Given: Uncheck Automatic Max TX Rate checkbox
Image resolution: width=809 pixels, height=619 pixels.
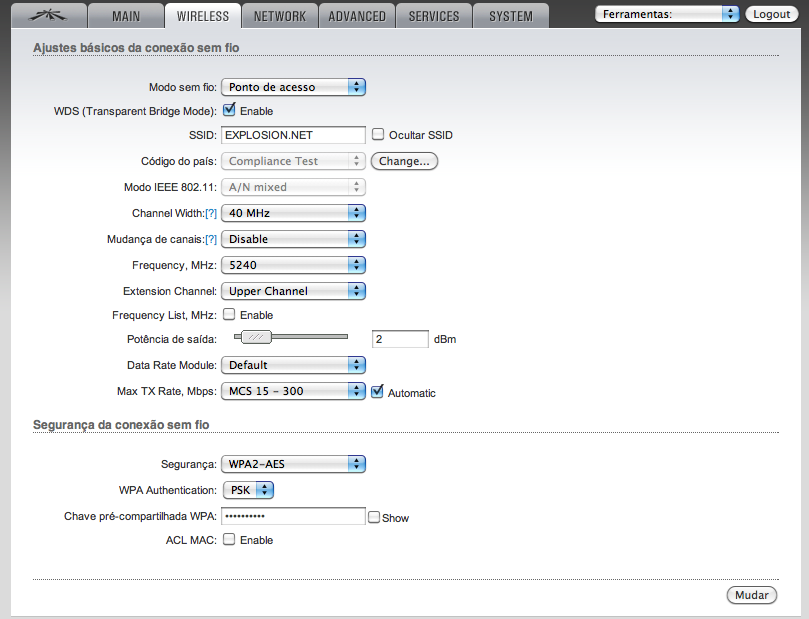Looking at the screenshot, I should click(x=377, y=392).
